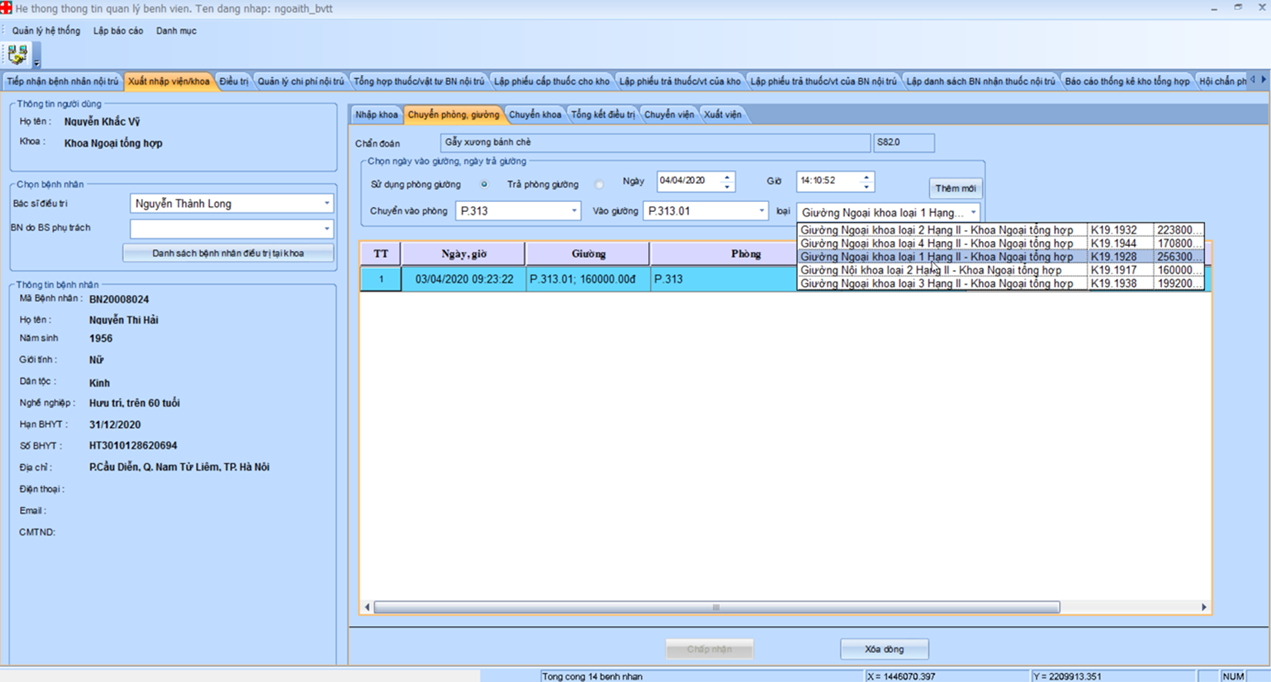1271x682 pixels.
Task: Open 'Lập danh sách BN nhận thuốc nội trú' tab
Action: pos(981,81)
